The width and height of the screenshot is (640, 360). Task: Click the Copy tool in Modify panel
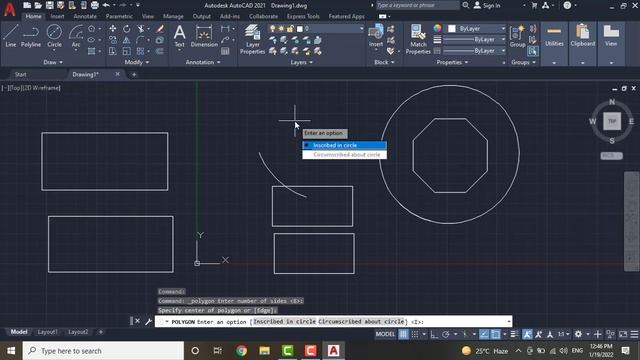click(113, 40)
